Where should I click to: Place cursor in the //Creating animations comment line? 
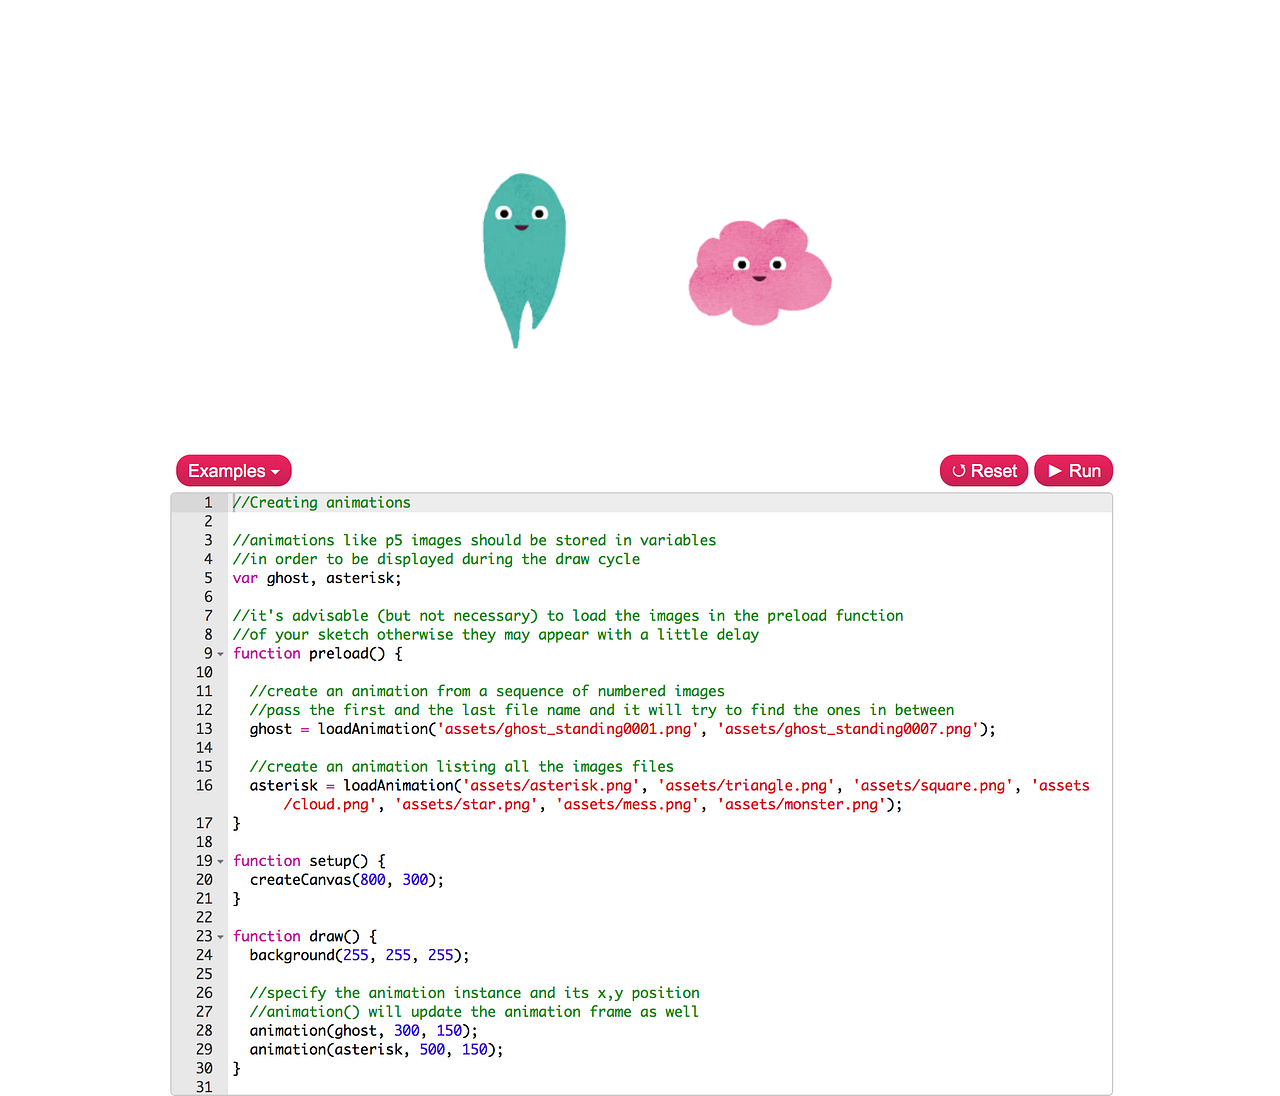click(320, 502)
